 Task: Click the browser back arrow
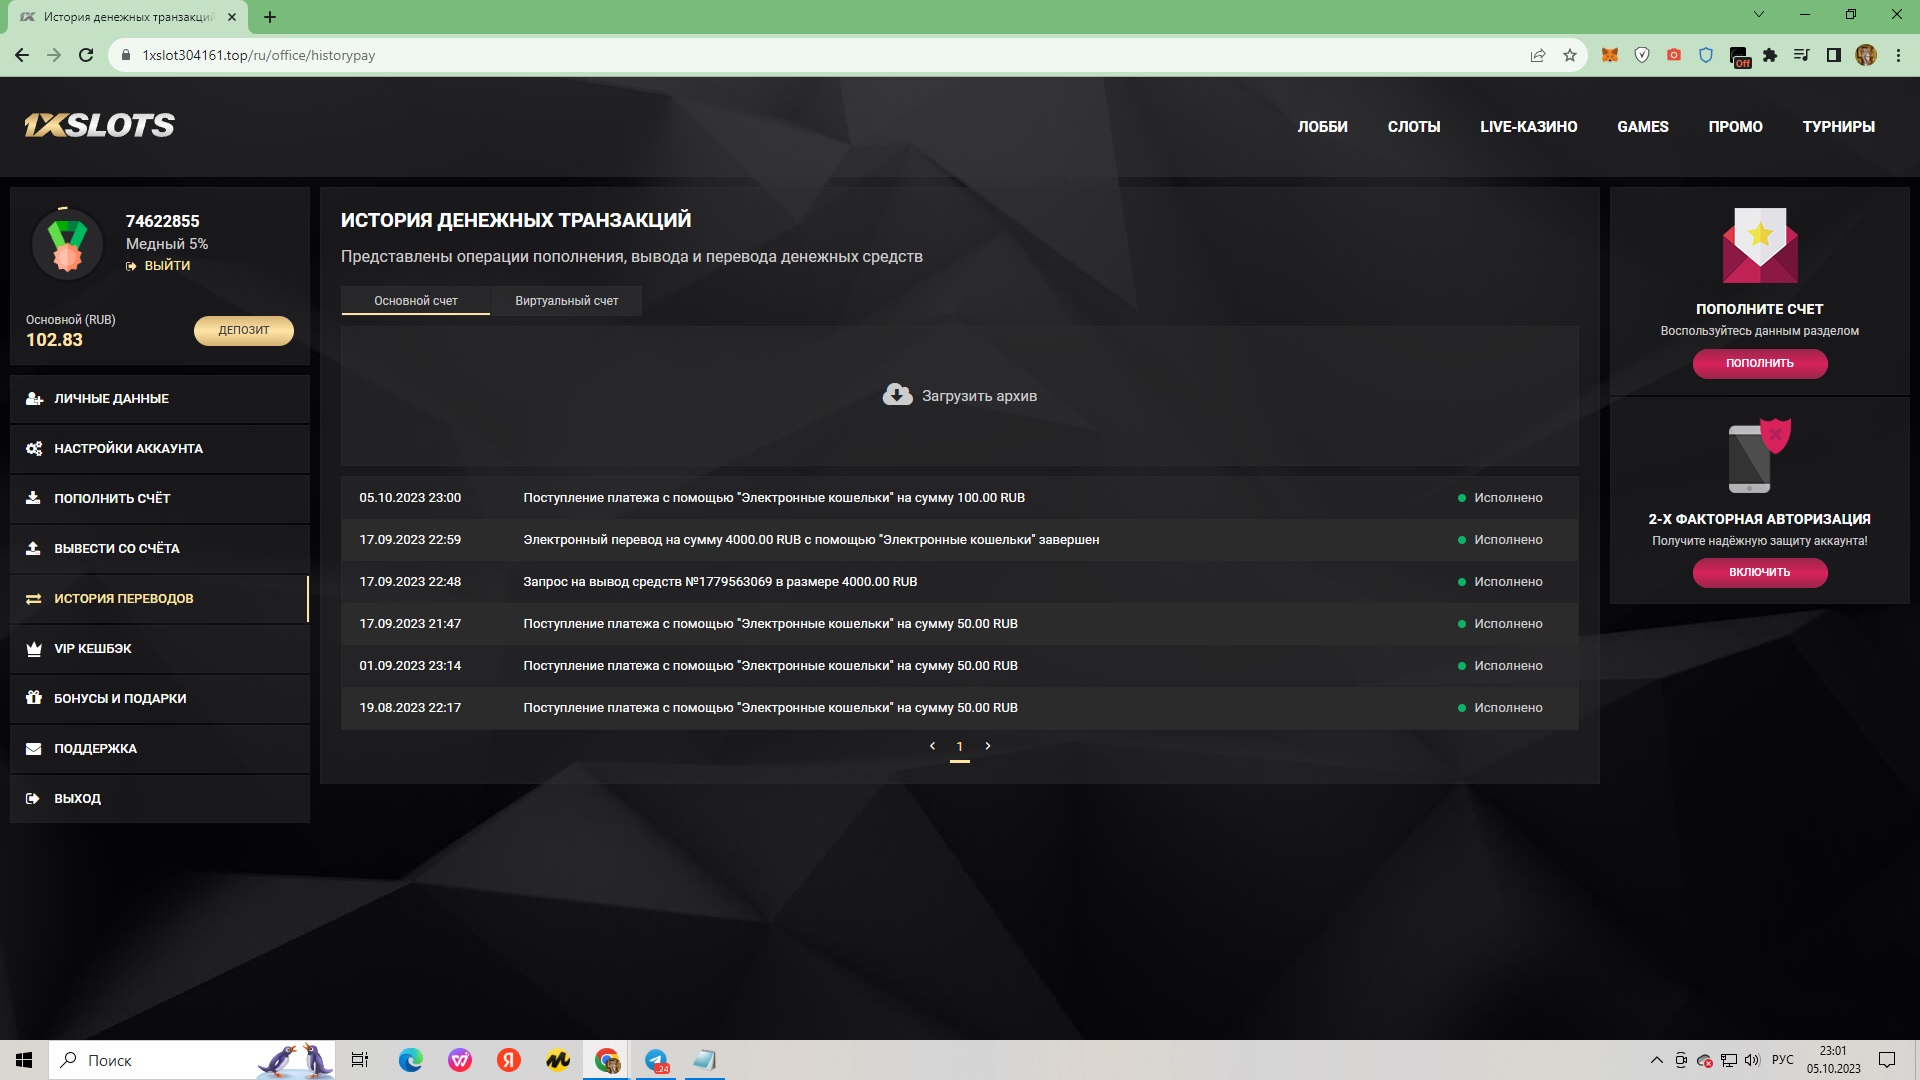click(x=22, y=55)
